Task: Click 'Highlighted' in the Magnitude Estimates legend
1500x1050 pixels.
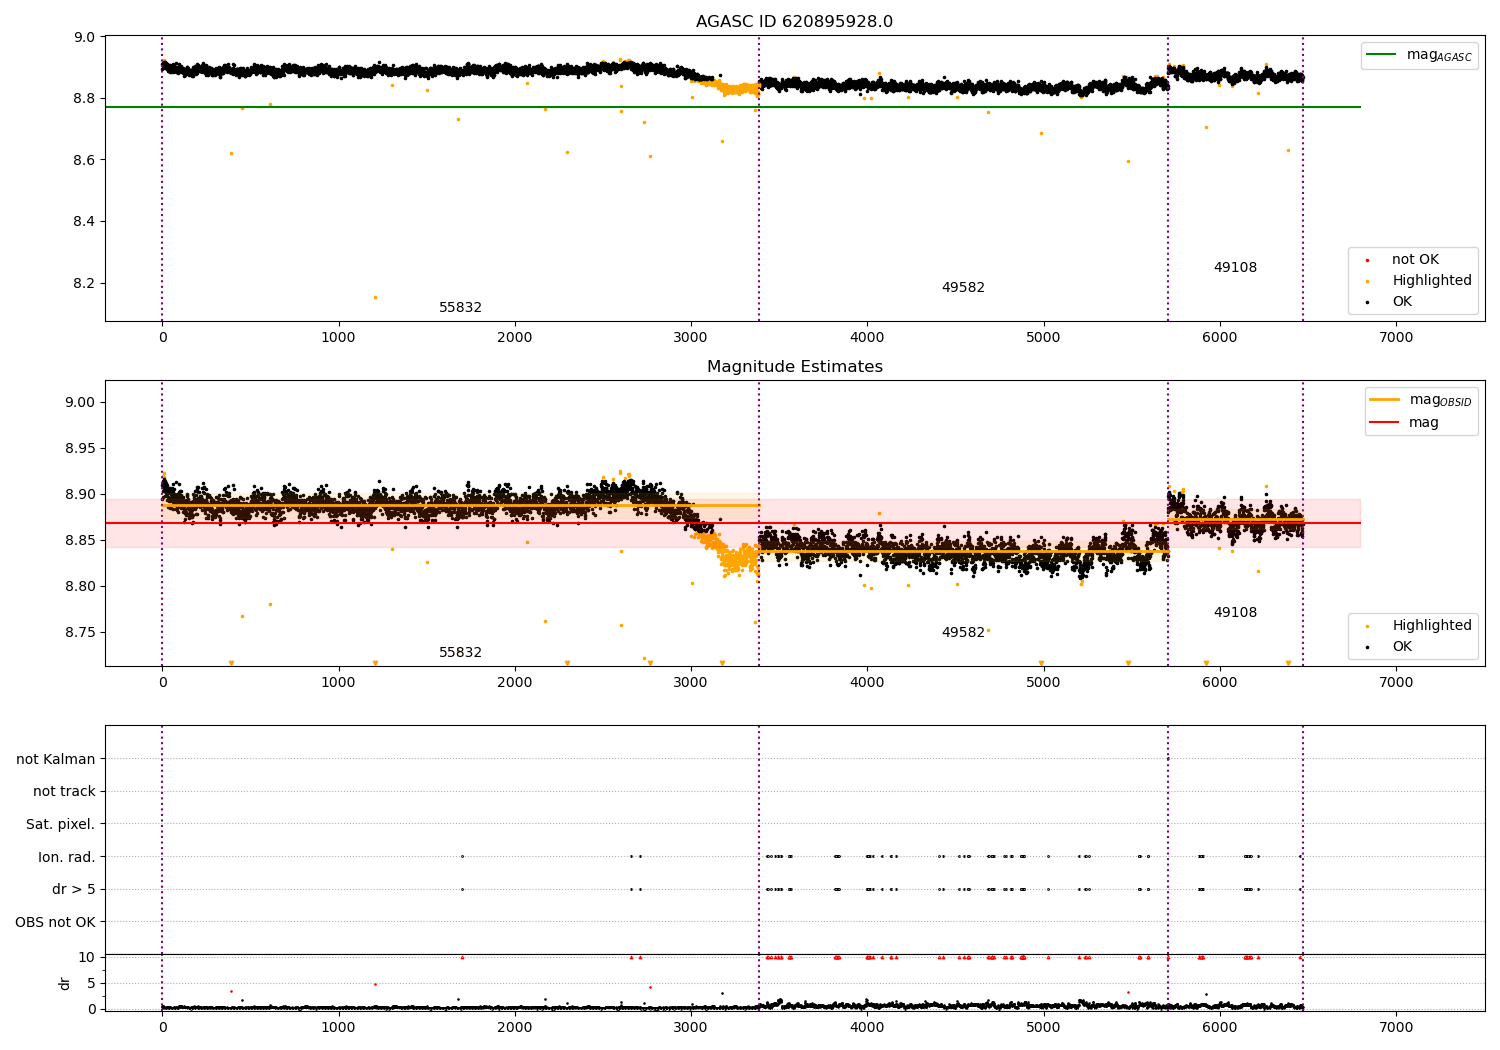Action: 1431,625
